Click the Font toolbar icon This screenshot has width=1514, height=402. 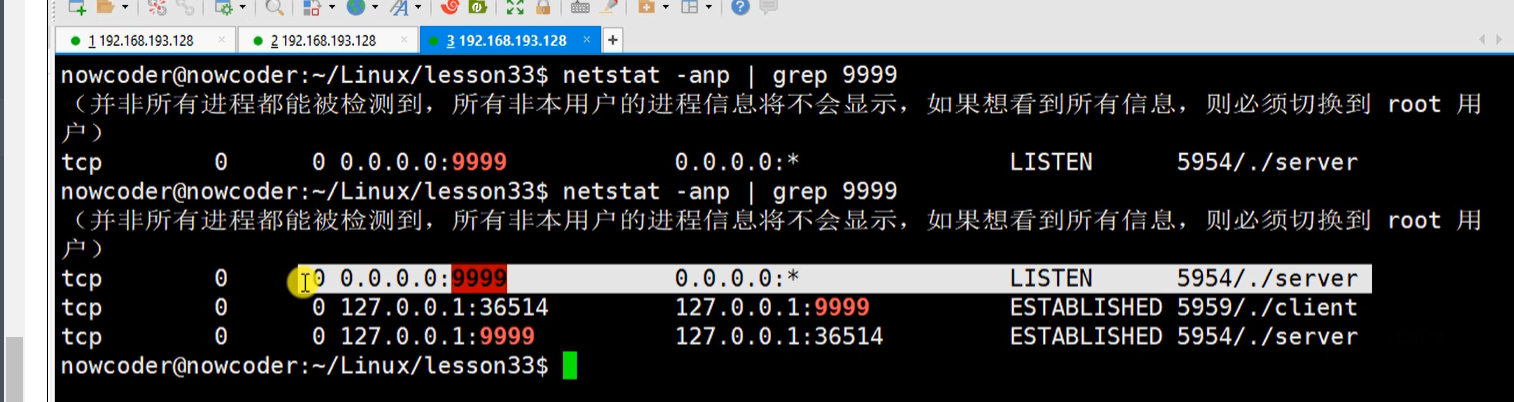pyautogui.click(x=399, y=7)
